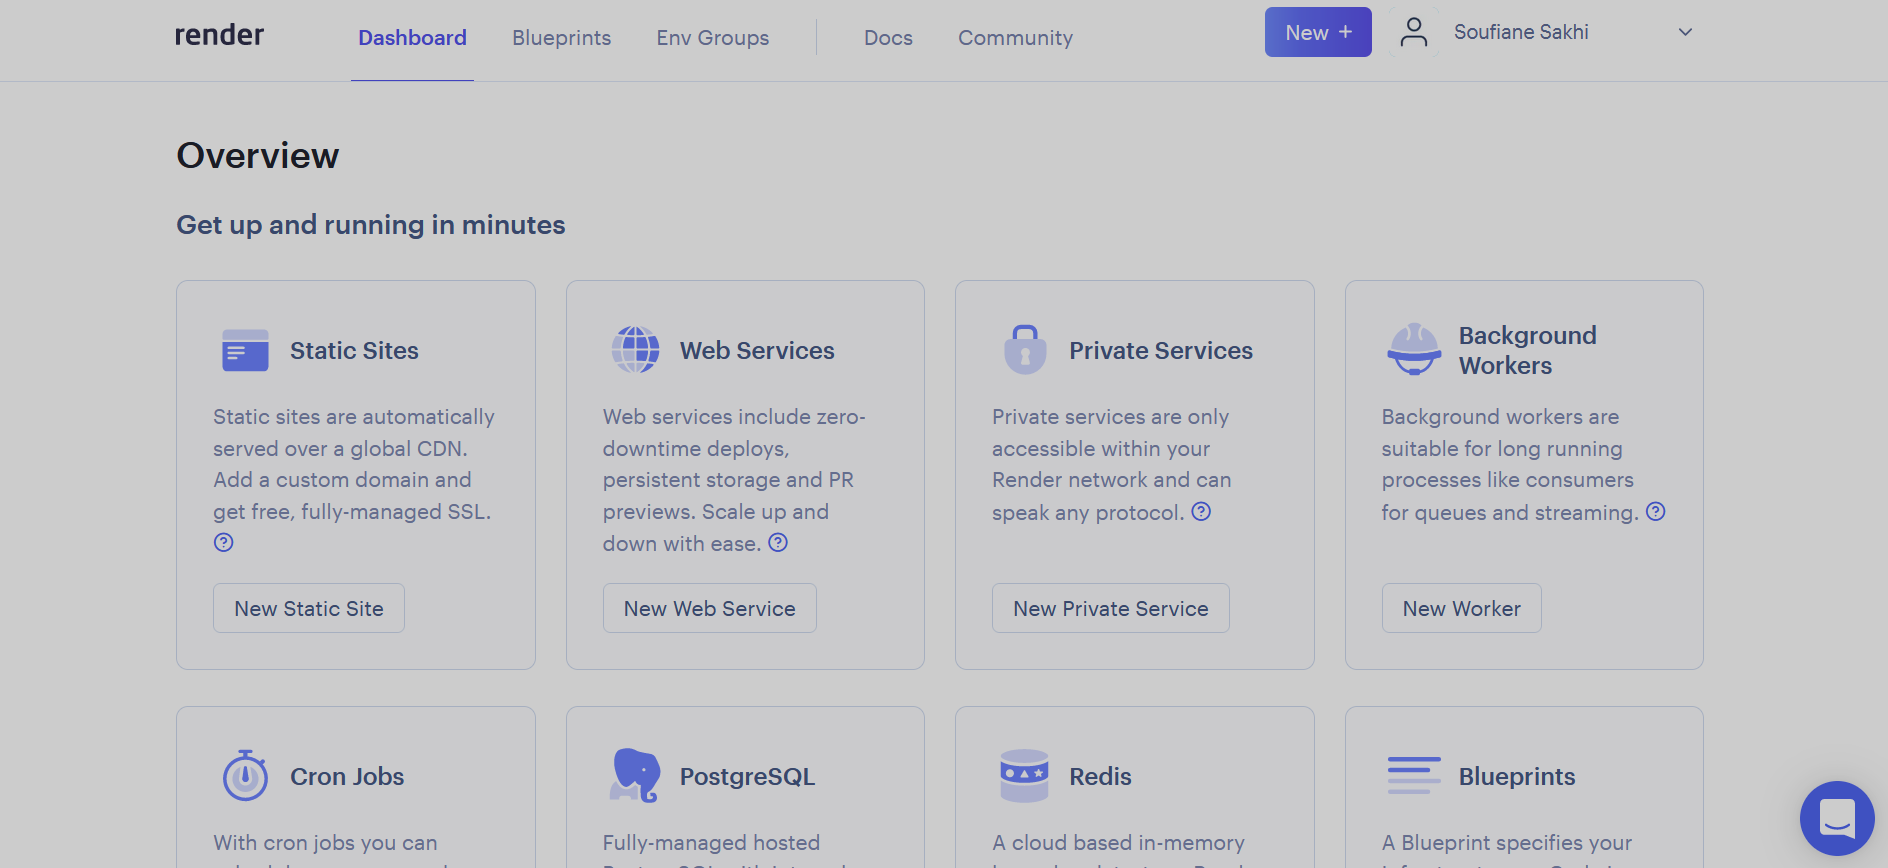Click the Redis database icon
1888x868 pixels.
[x=1025, y=776]
